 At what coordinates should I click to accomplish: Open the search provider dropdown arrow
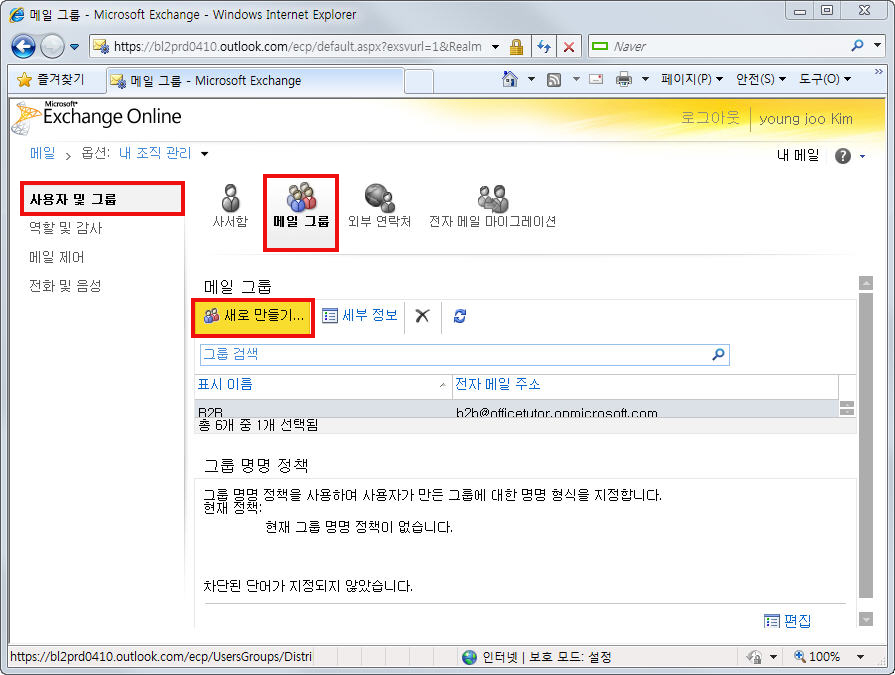pyautogui.click(x=878, y=45)
